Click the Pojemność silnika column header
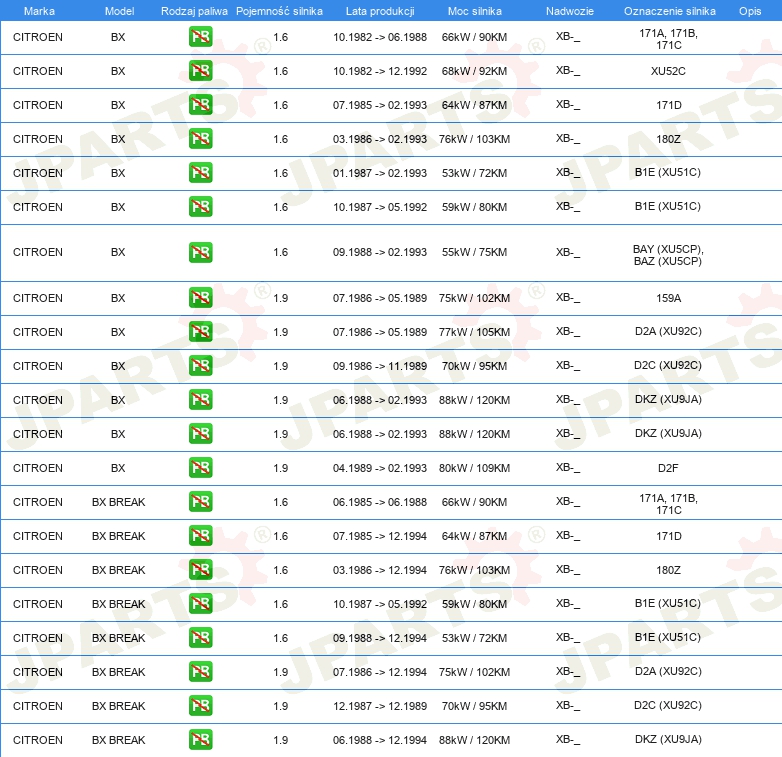Image resolution: width=782 pixels, height=757 pixels. [279, 11]
